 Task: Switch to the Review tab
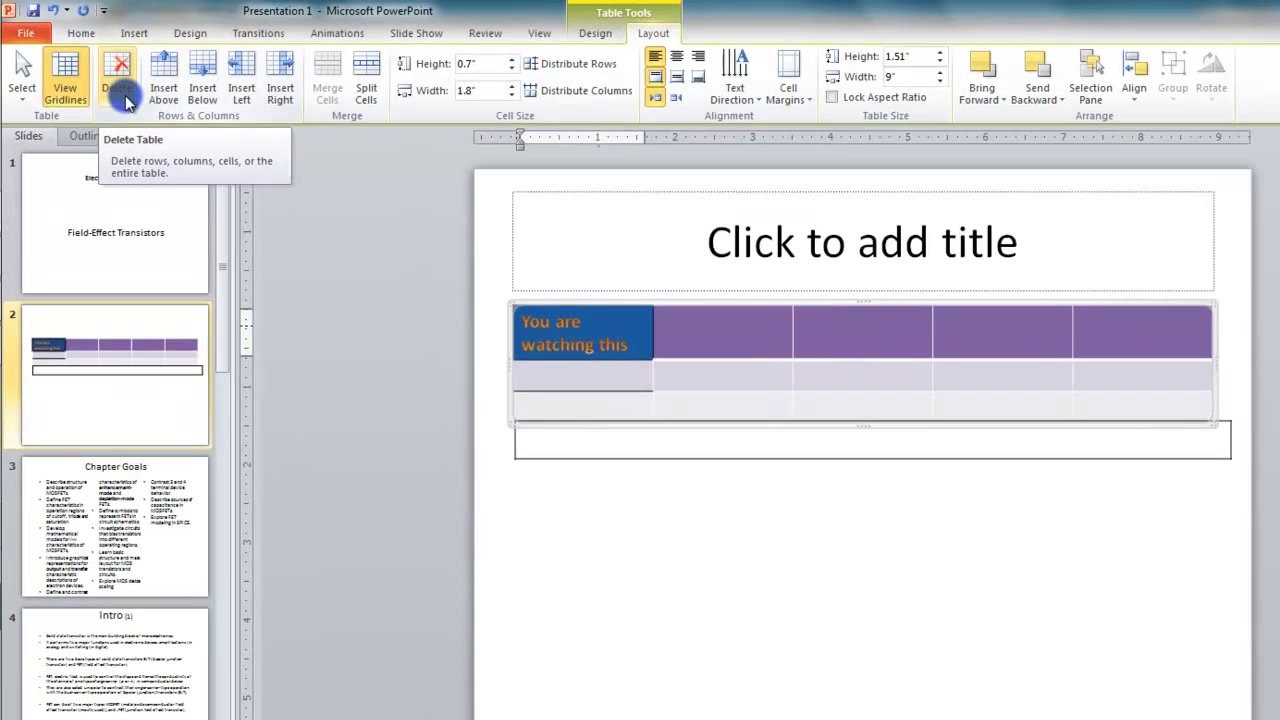coord(485,33)
